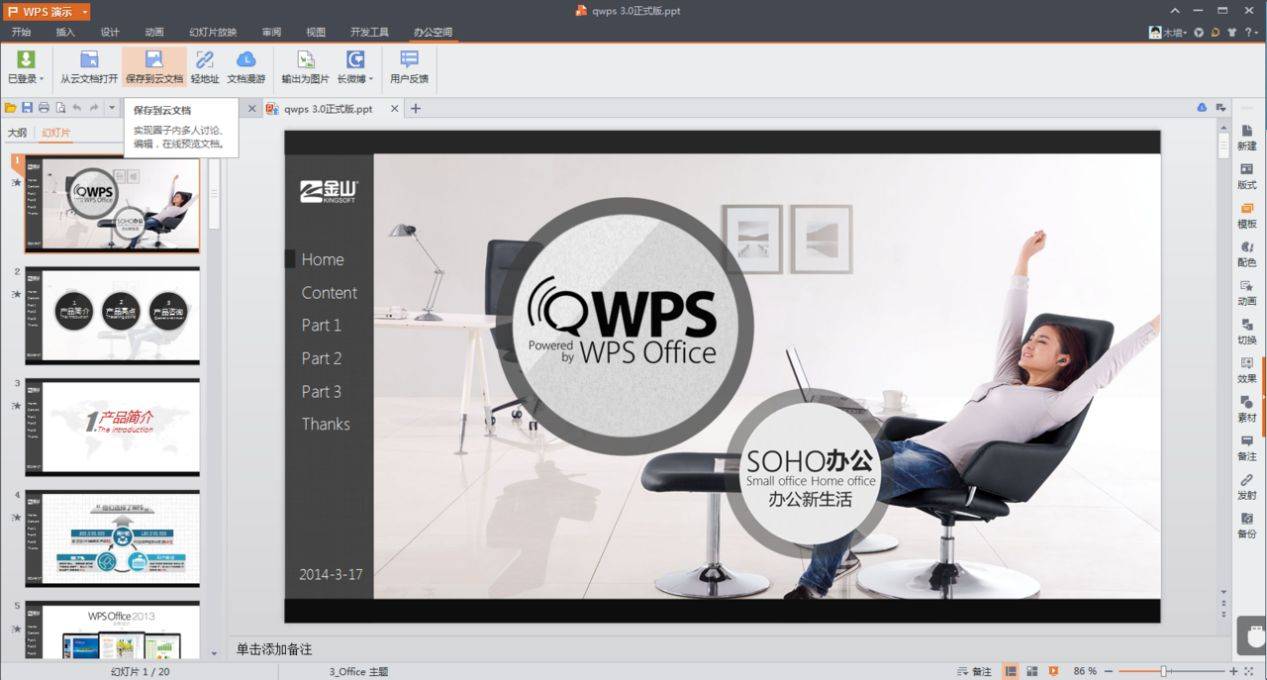Open the 切换 transition sidebar icon

[x=1247, y=332]
